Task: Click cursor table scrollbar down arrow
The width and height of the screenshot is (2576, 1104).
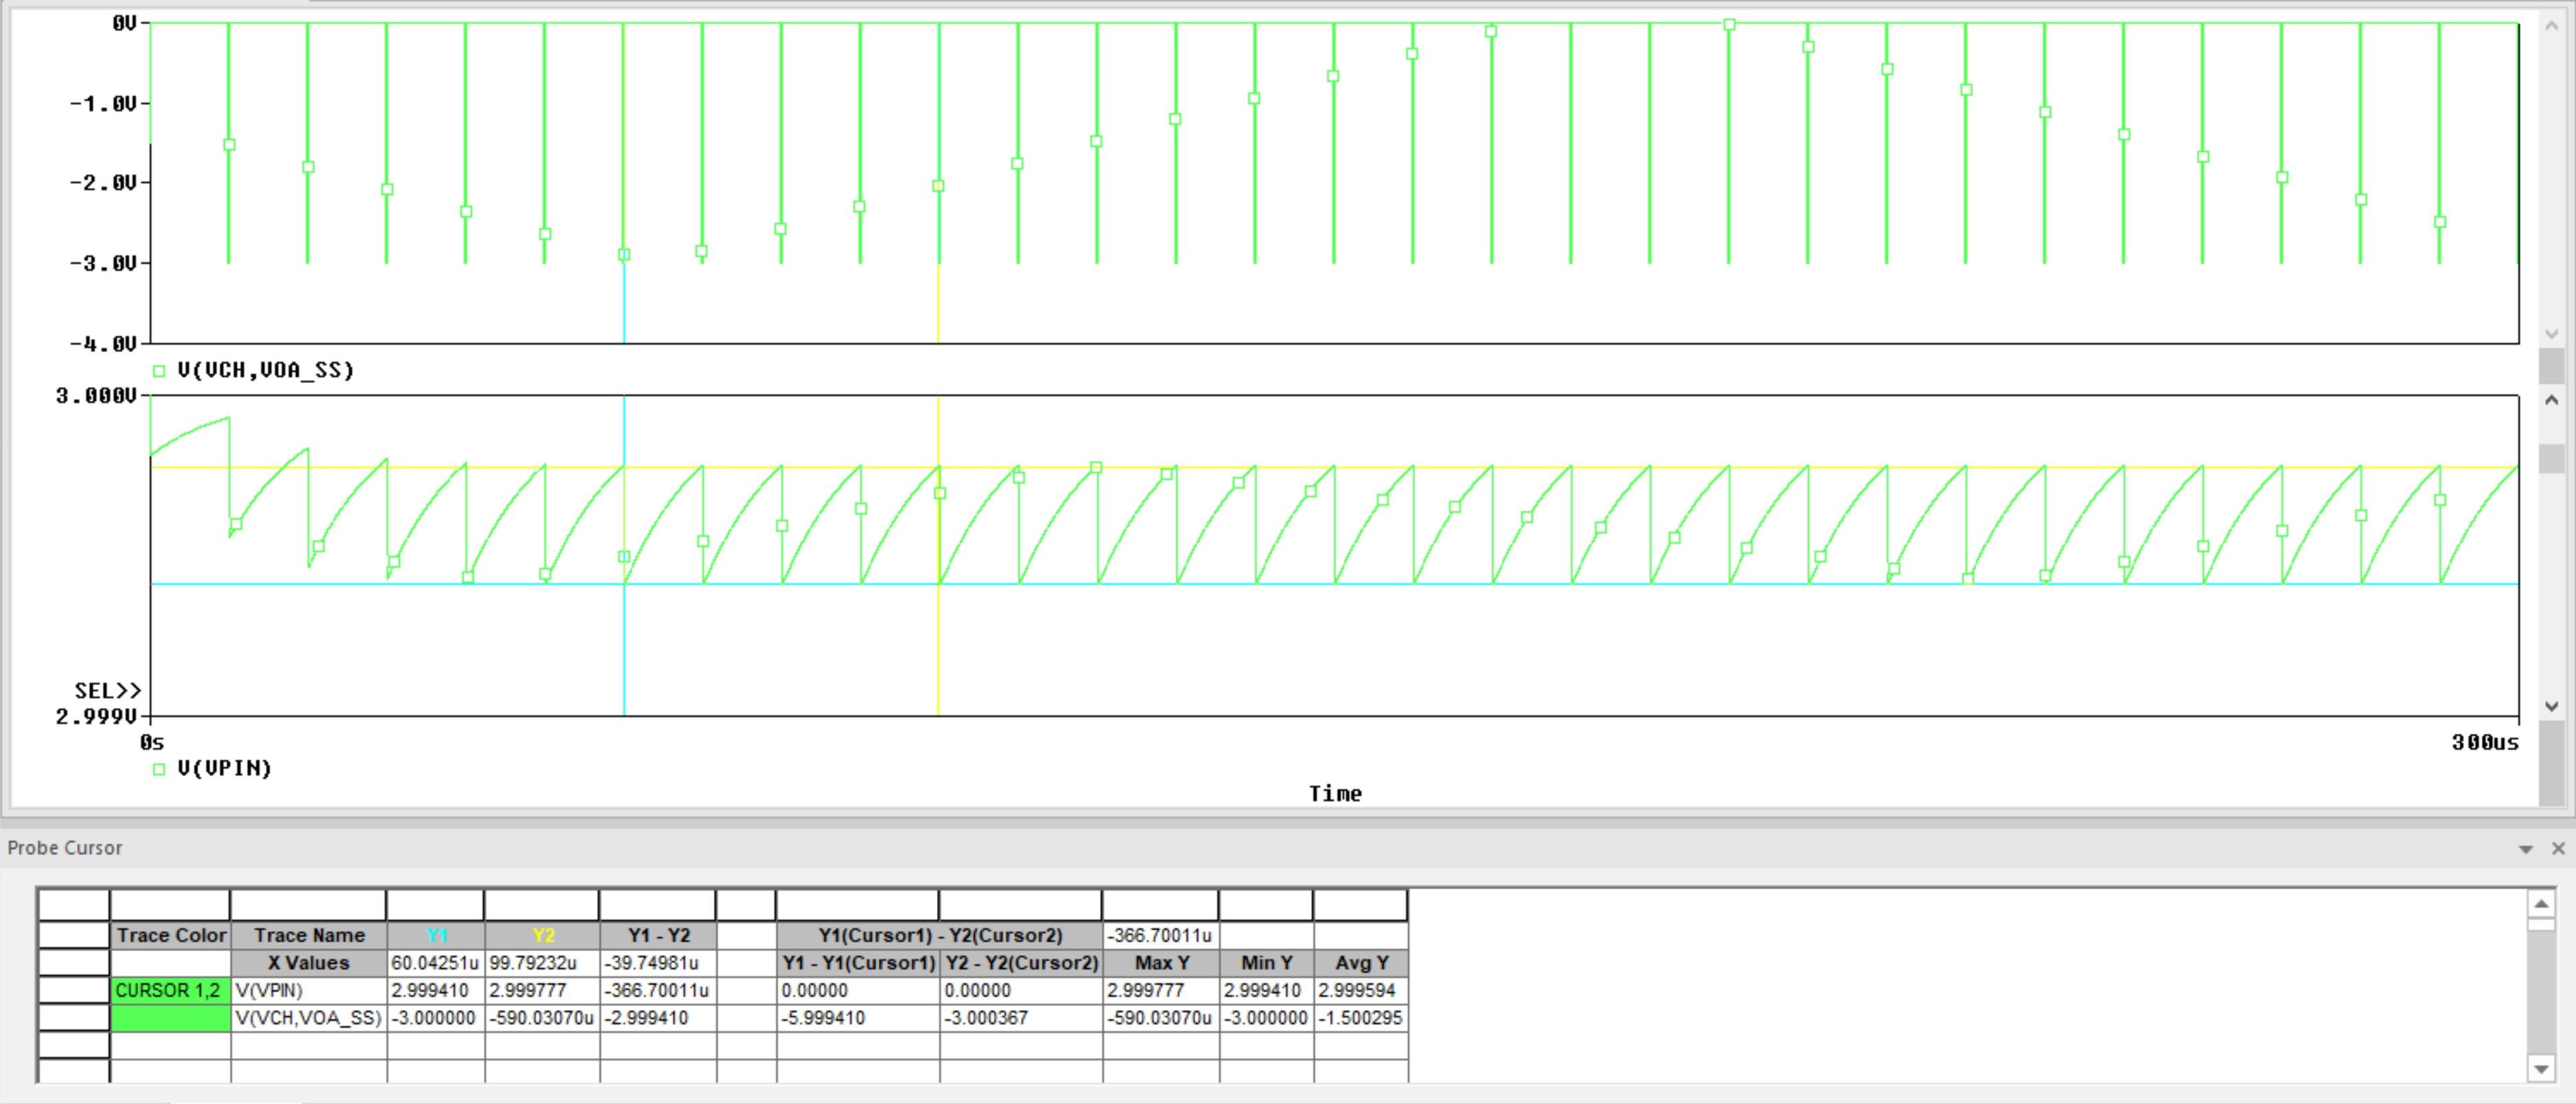Action: 2541,1069
